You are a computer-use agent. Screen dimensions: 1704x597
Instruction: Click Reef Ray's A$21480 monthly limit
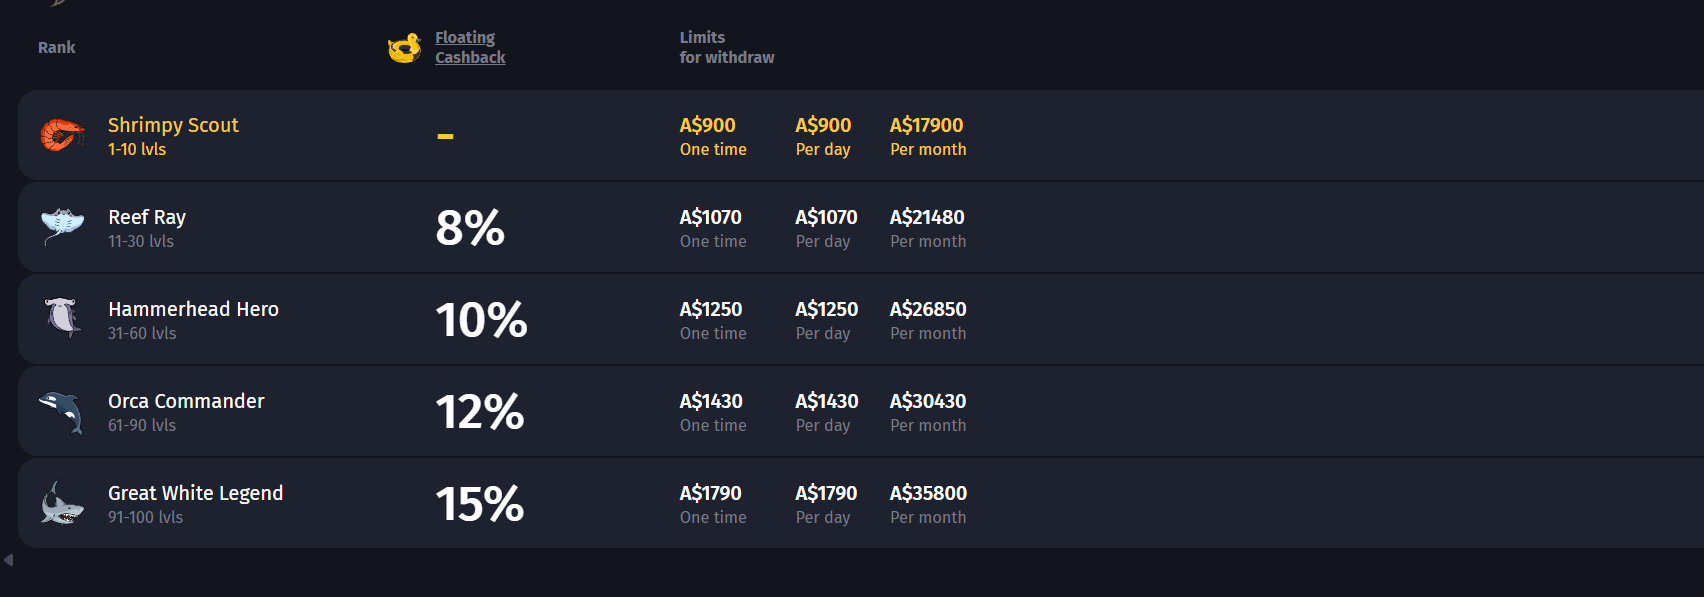click(x=927, y=217)
